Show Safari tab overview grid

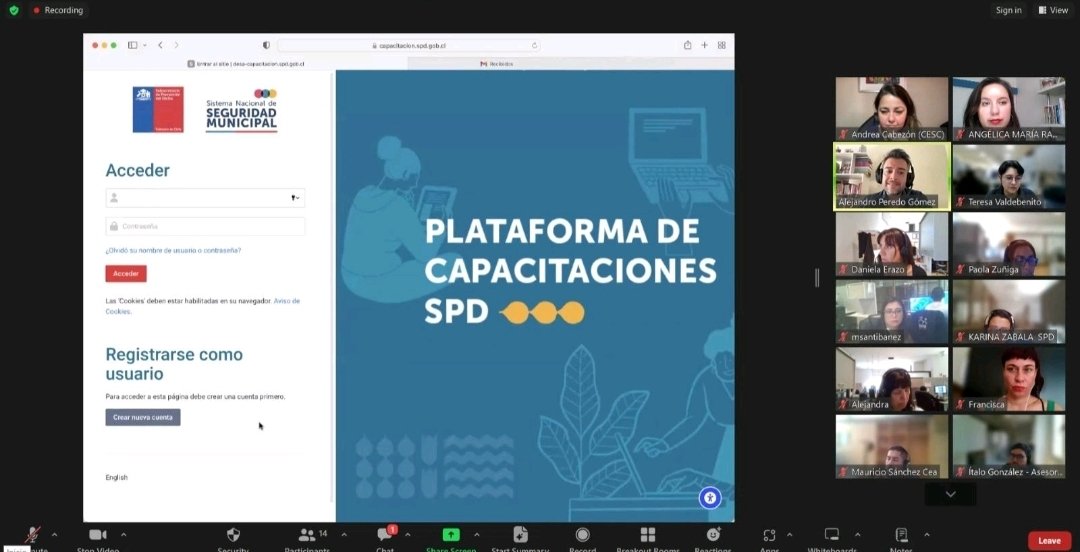click(x=722, y=45)
